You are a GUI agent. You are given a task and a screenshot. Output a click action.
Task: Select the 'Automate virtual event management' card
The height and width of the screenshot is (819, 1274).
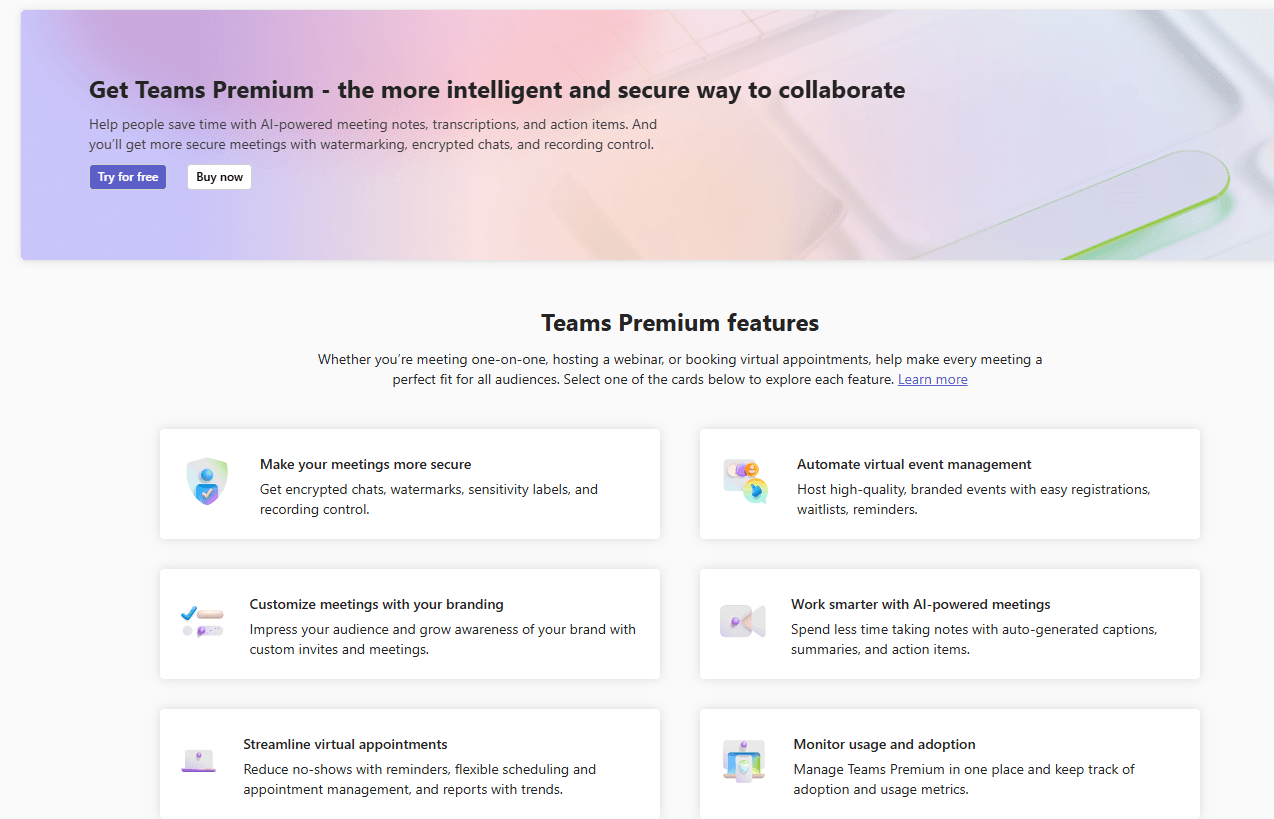[x=949, y=483]
